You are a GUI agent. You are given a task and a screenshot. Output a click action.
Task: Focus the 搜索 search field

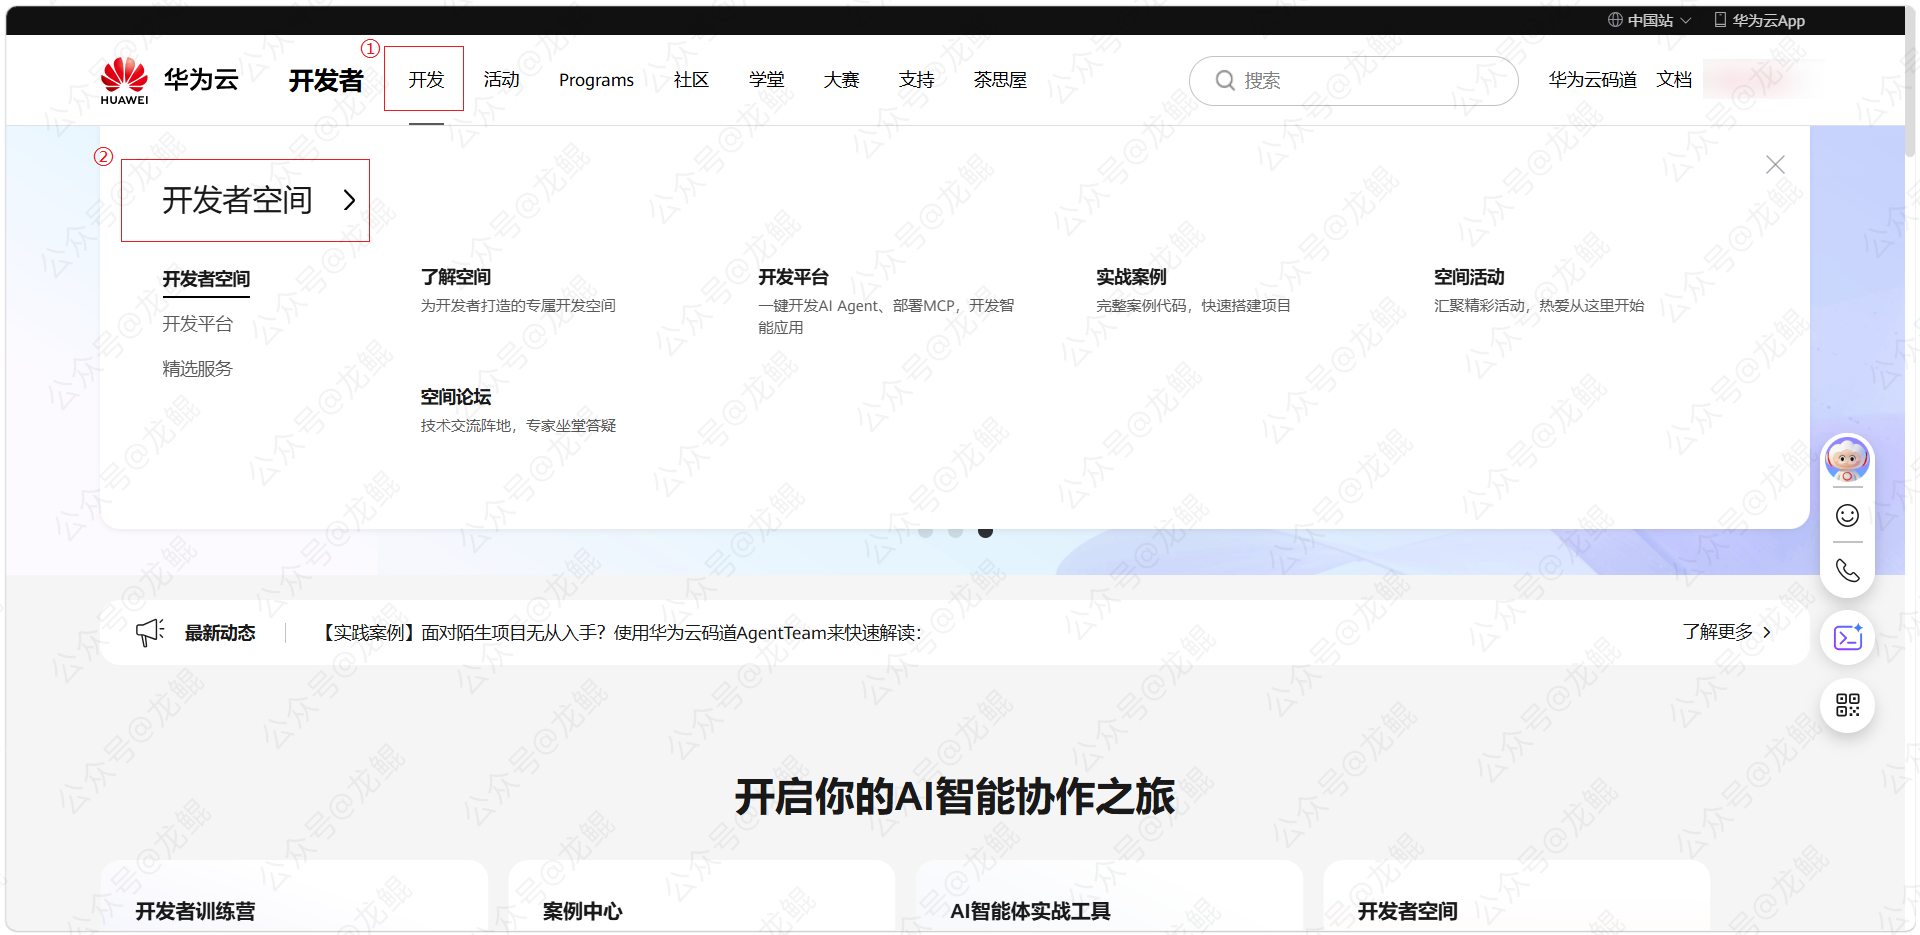[1354, 81]
